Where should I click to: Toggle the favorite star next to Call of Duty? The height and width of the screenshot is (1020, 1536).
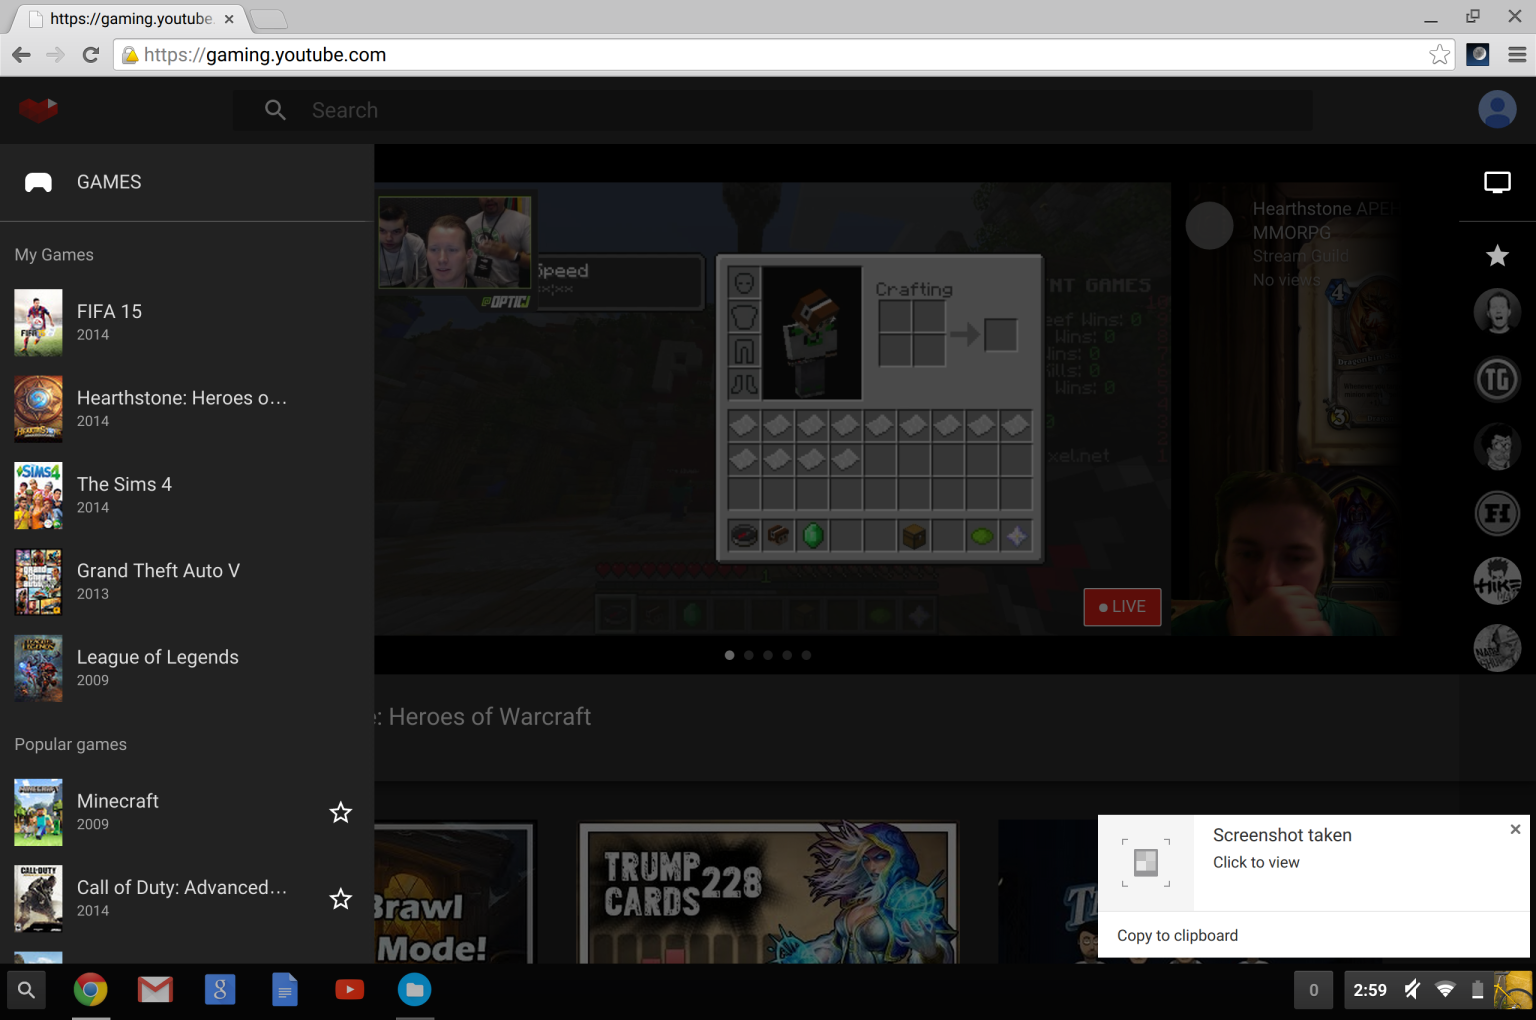pos(341,899)
